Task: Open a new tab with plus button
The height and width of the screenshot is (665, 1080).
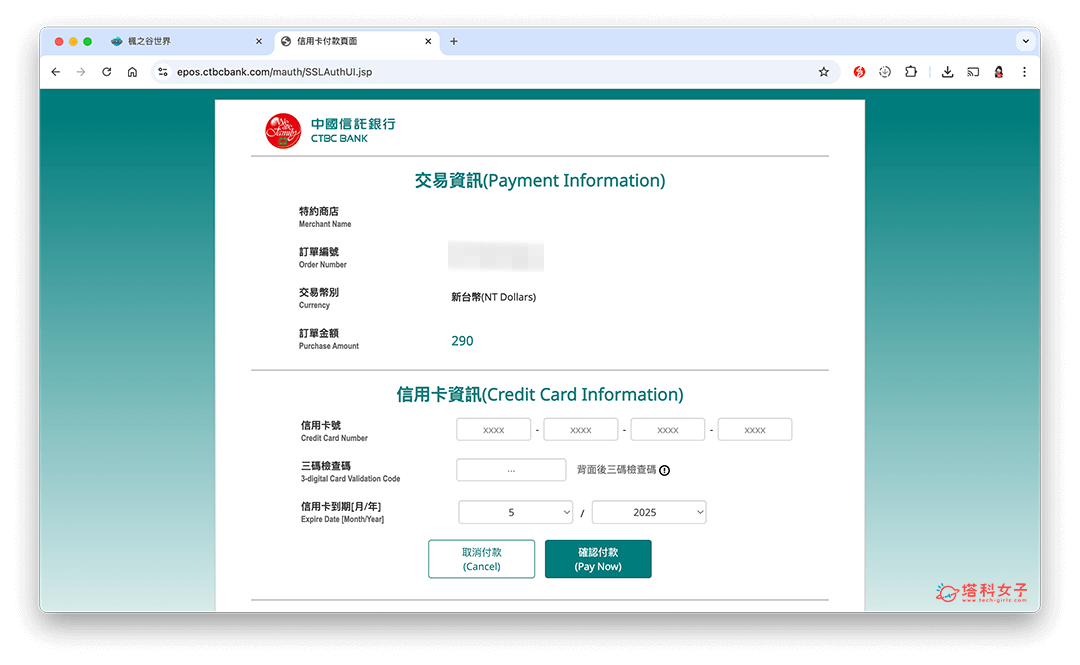Action: [454, 41]
